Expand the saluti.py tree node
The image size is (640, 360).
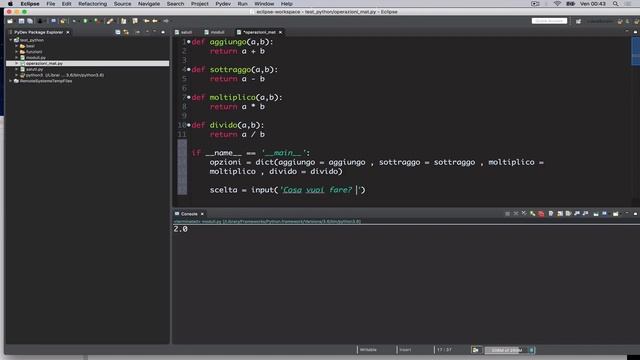16,69
